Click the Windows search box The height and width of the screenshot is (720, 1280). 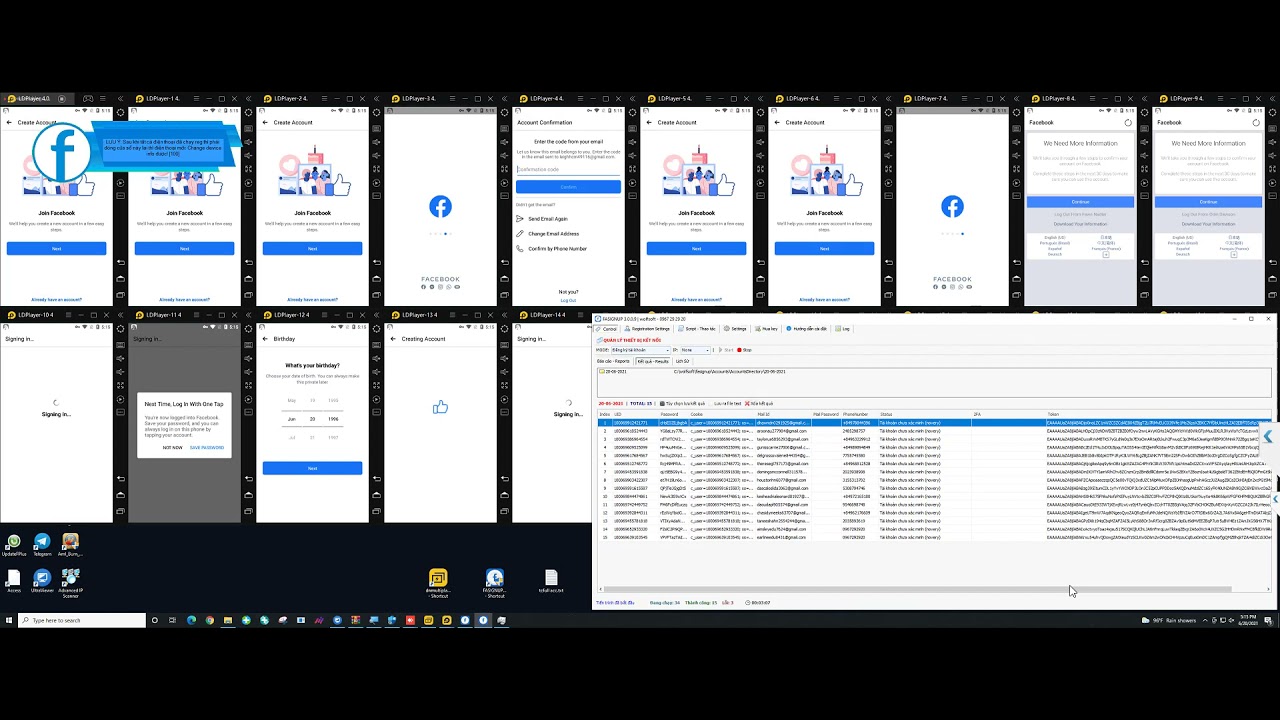(x=83, y=620)
